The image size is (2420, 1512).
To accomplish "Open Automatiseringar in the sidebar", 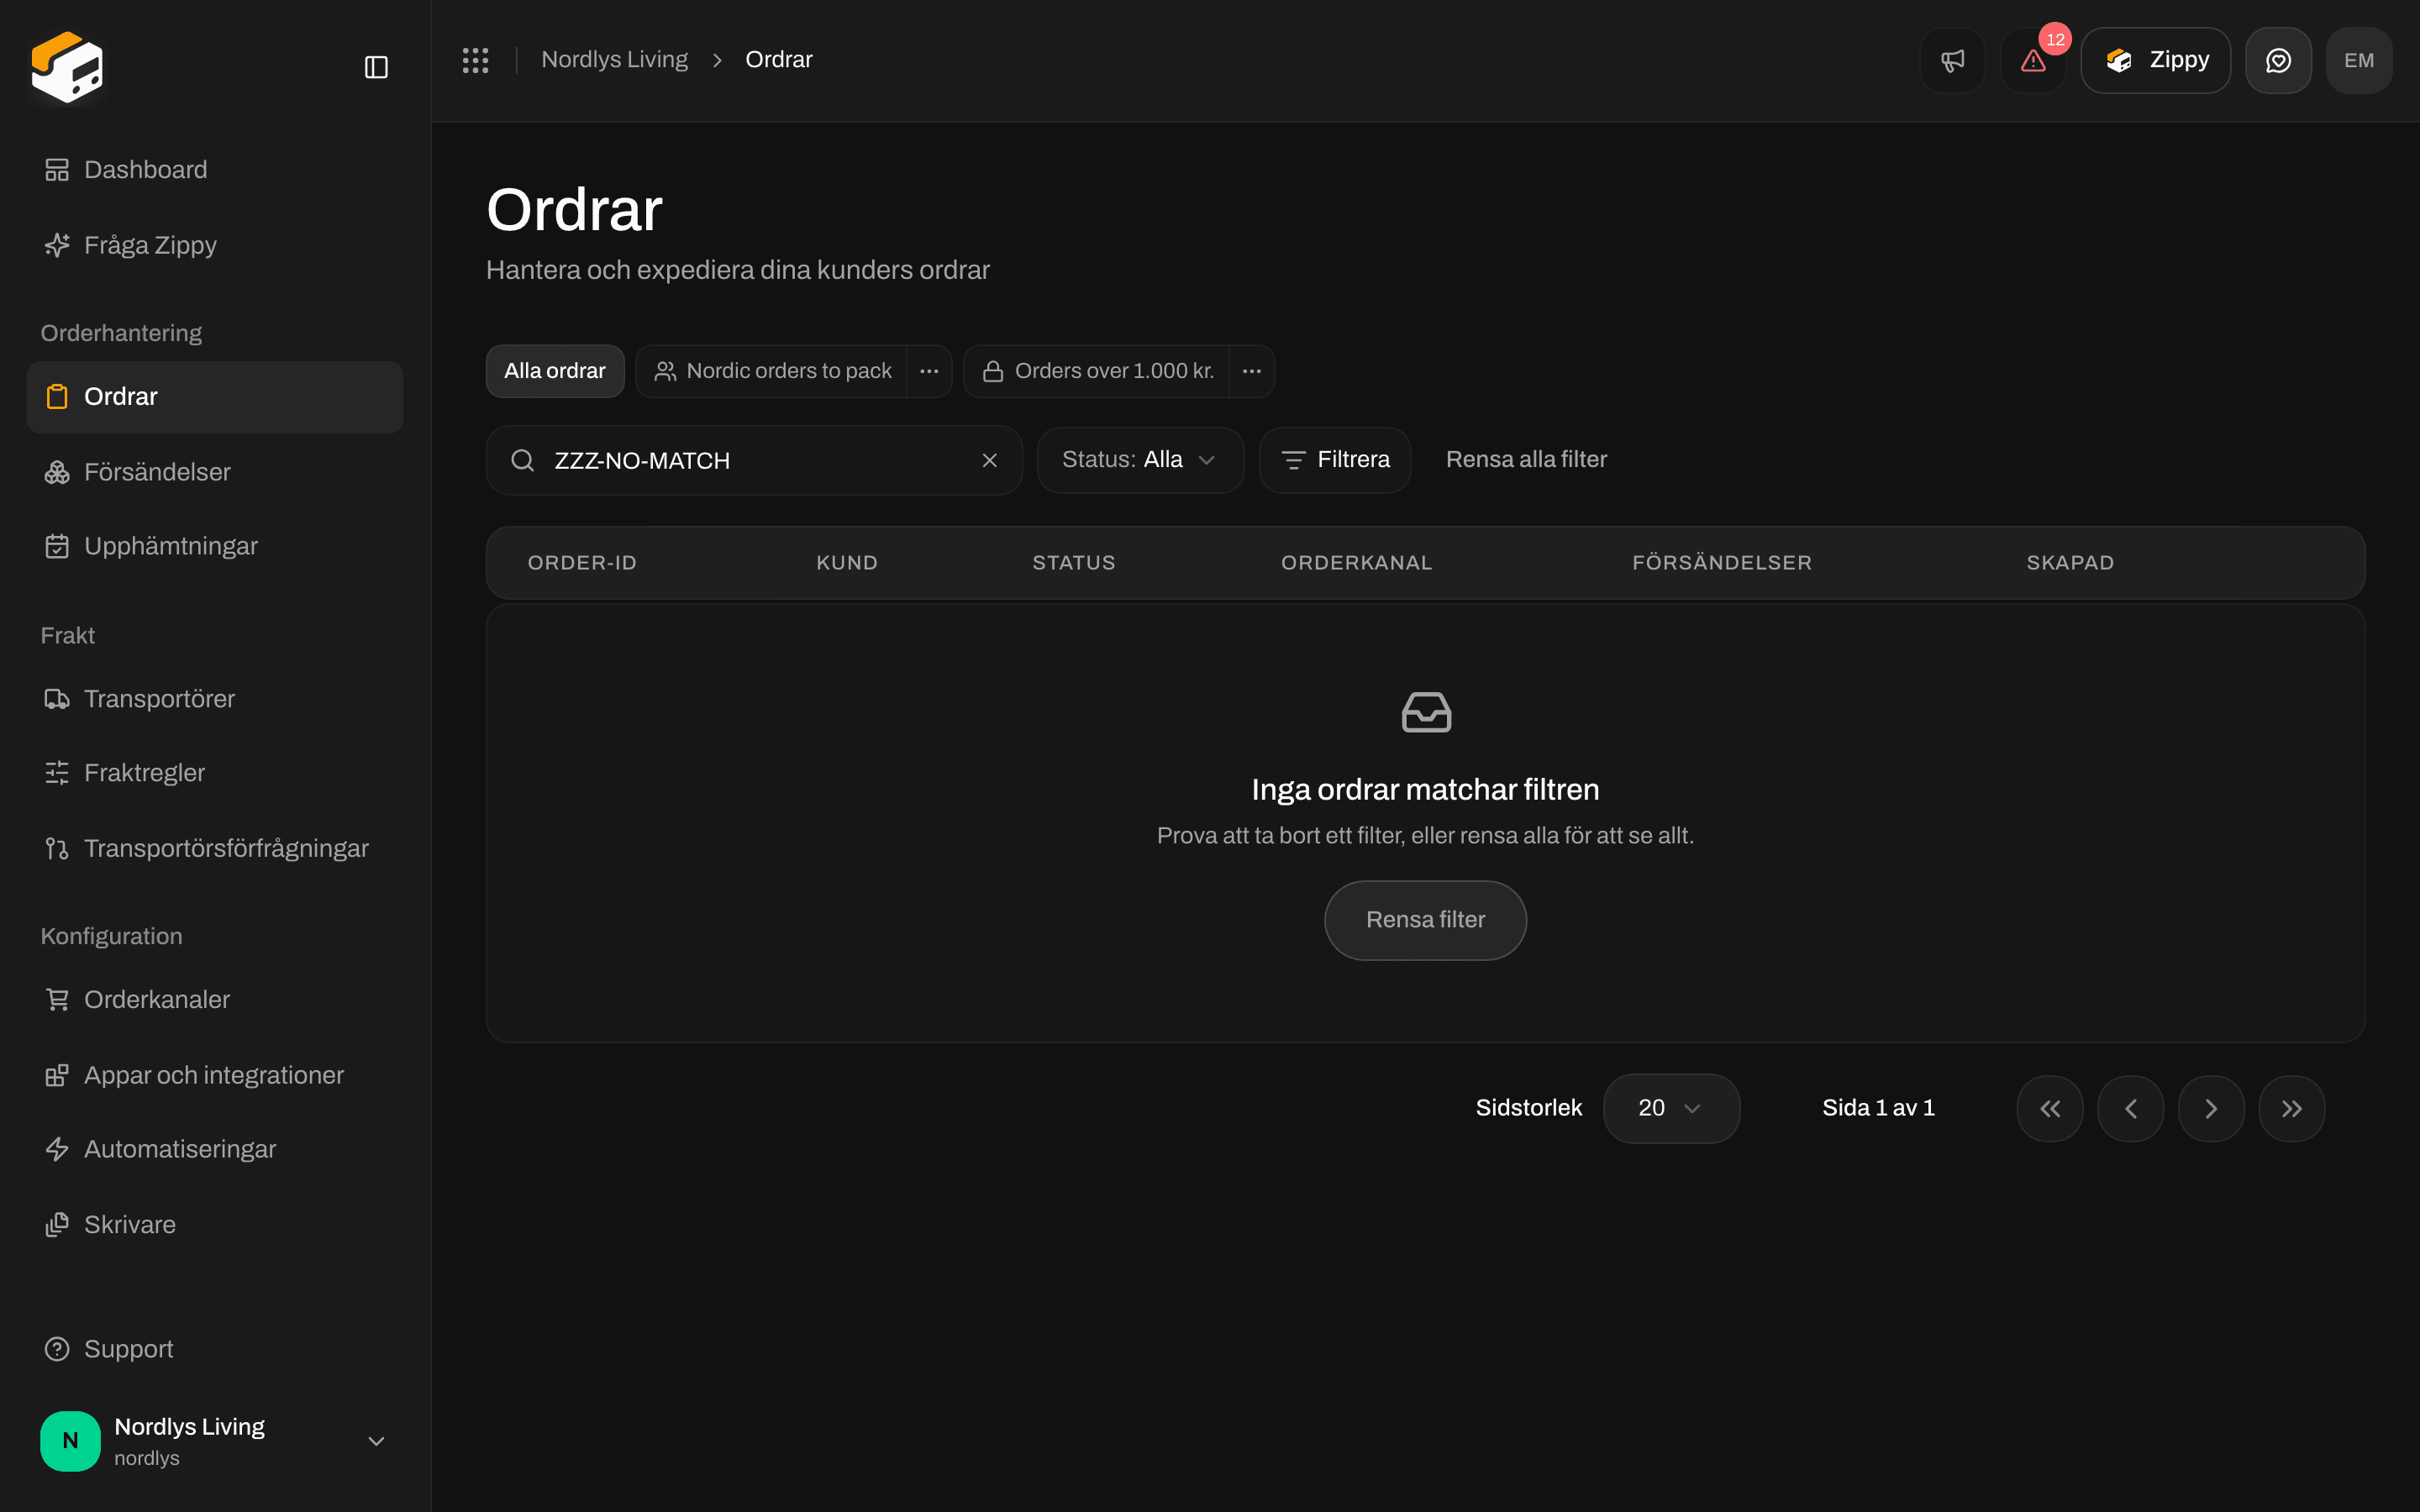I will pos(215,1149).
